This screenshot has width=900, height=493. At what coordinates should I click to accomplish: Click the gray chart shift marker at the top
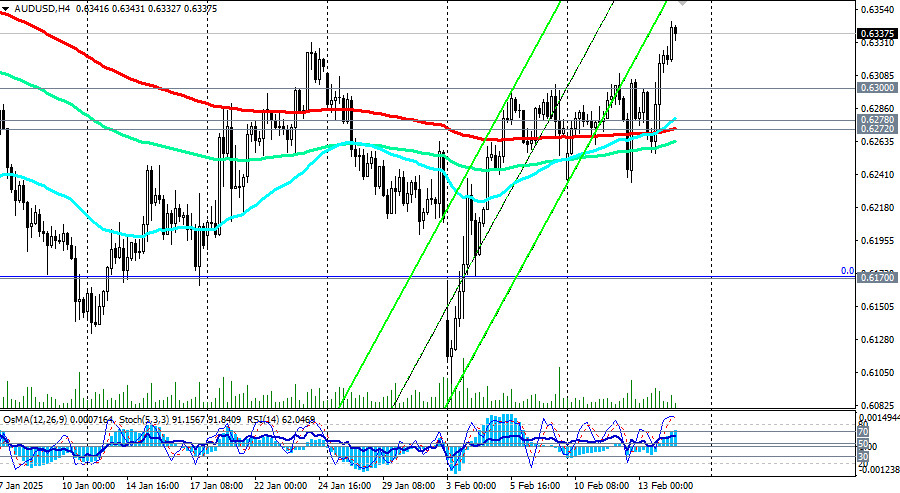[682, 3]
